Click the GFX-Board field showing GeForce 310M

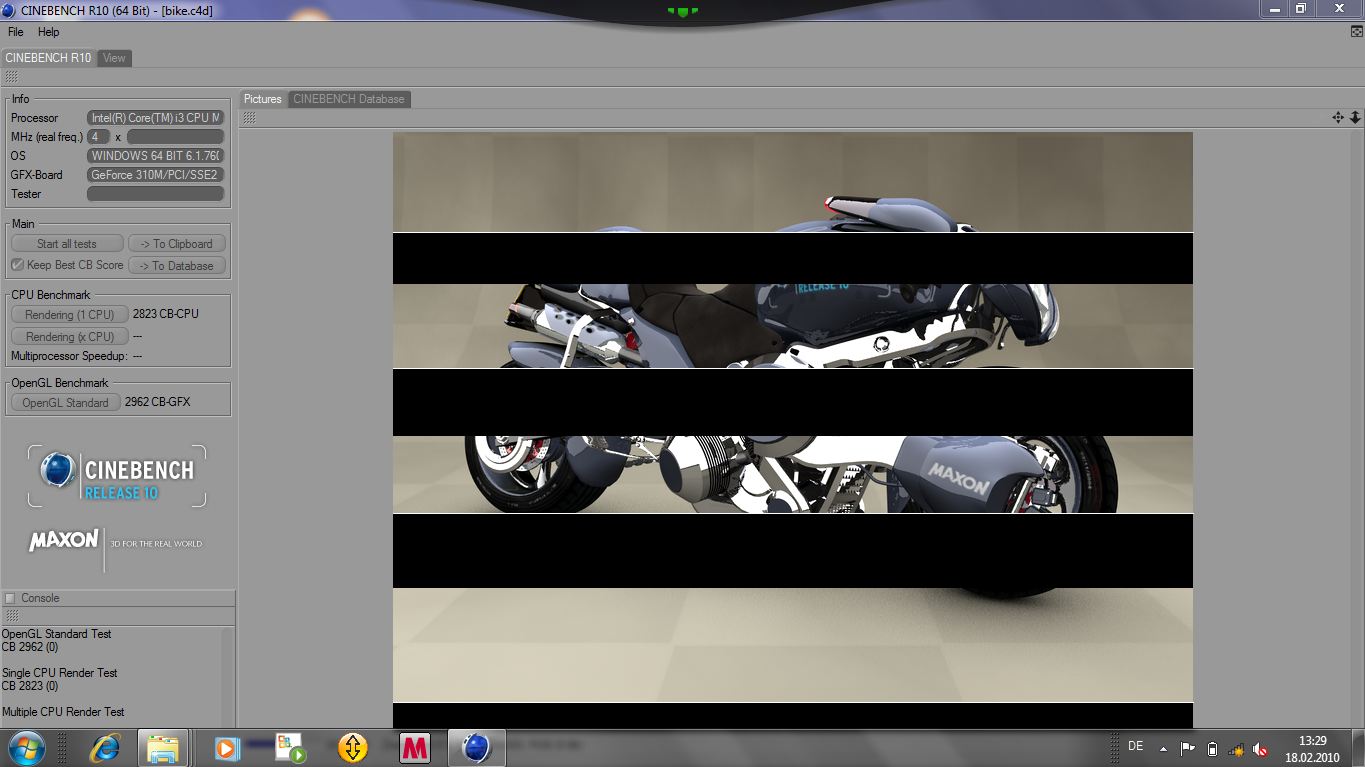(156, 175)
